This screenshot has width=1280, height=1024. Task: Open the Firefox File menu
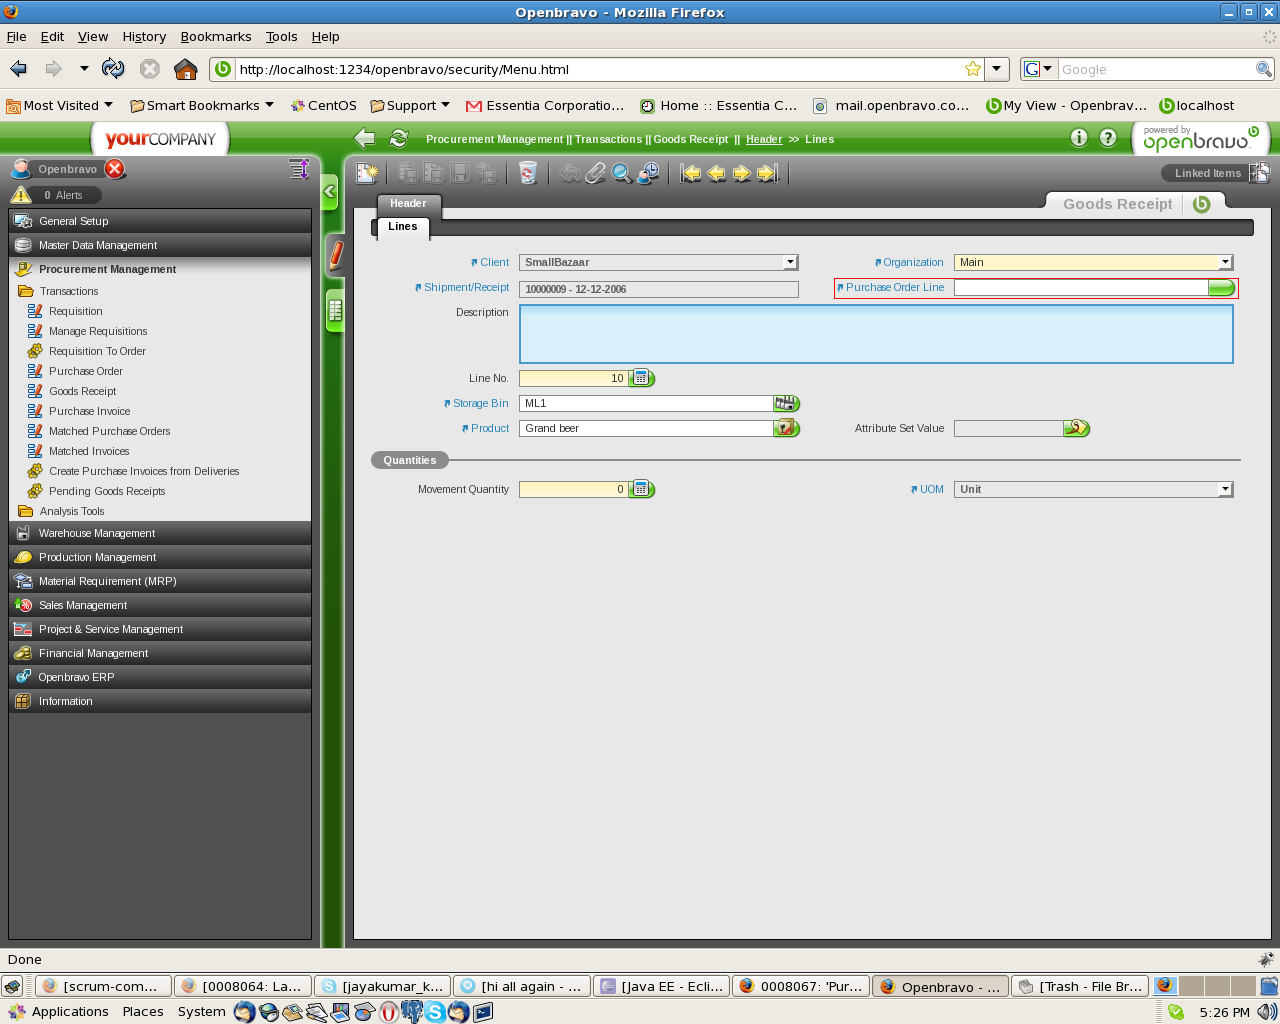pyautogui.click(x=16, y=36)
